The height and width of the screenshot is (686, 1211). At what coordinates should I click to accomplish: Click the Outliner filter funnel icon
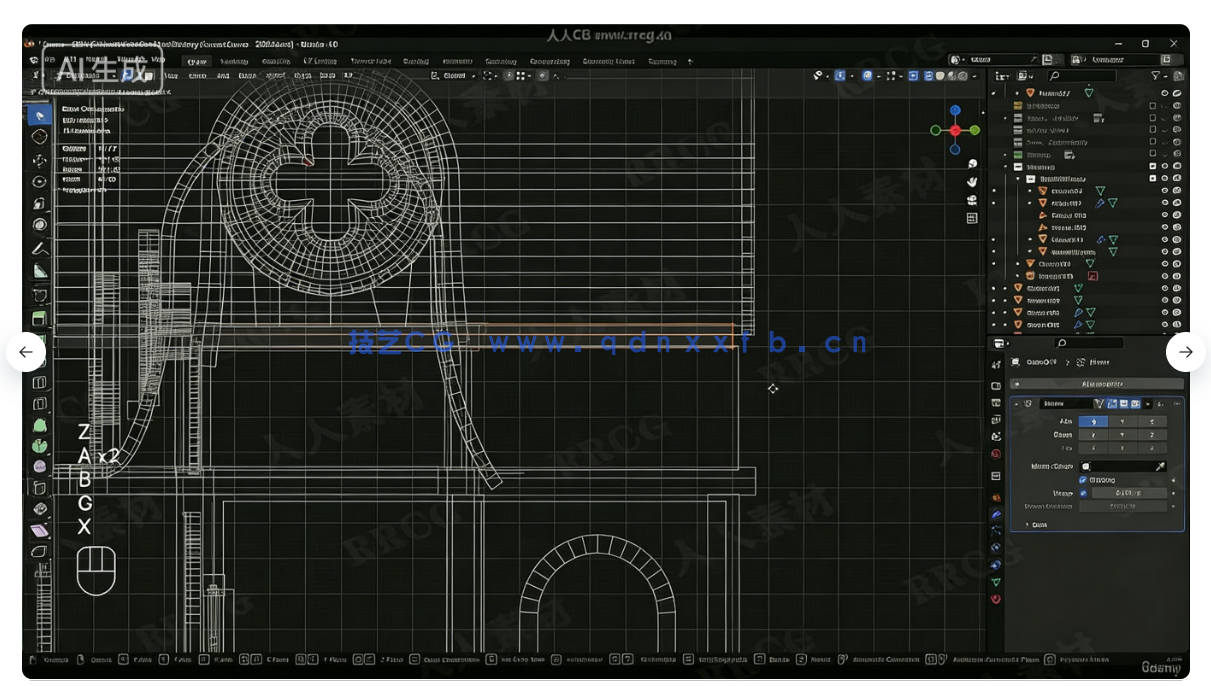1156,75
